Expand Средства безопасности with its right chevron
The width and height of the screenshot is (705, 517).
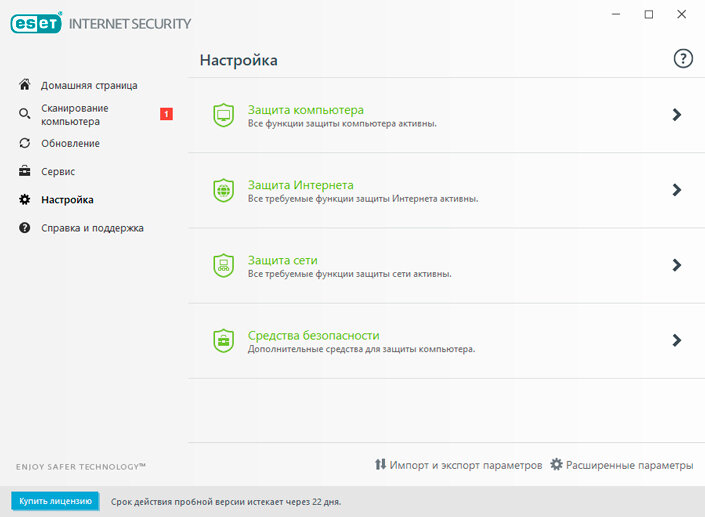[x=677, y=340]
